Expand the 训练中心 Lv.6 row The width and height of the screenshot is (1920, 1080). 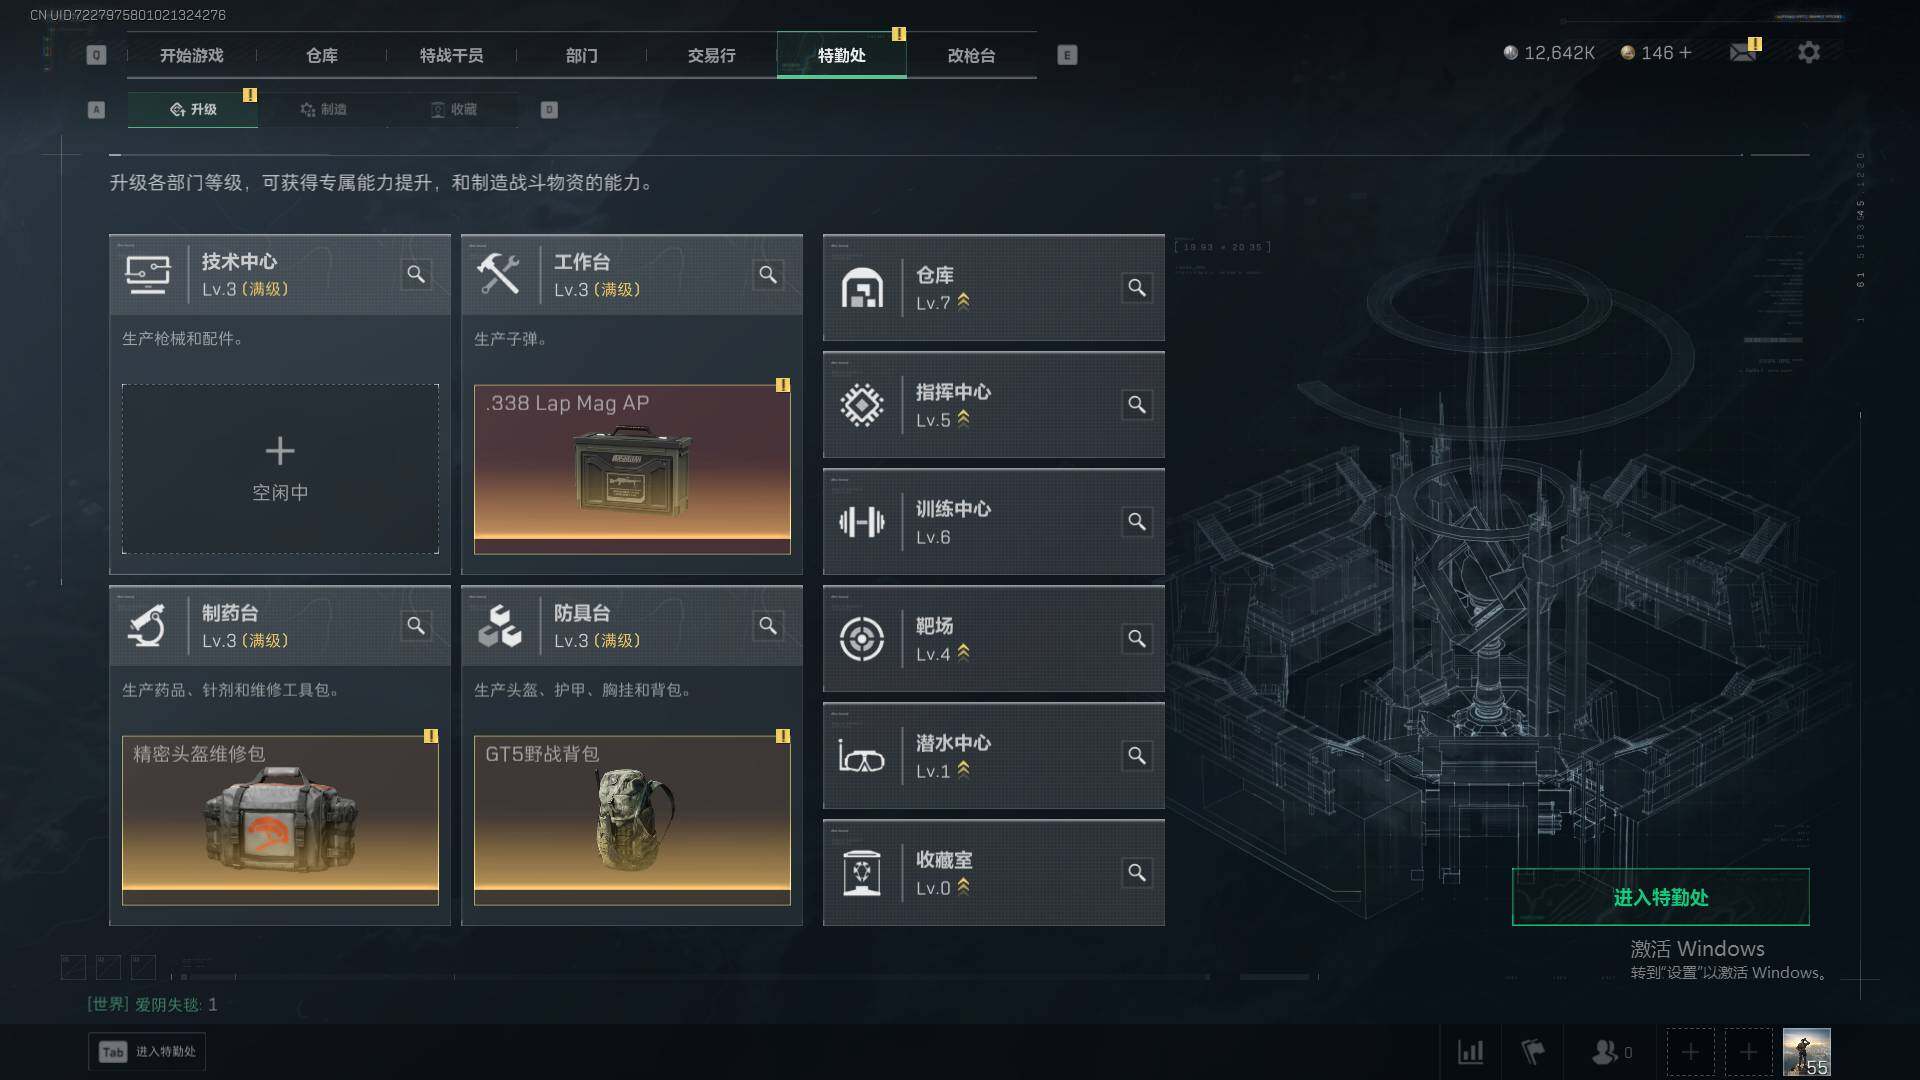pyautogui.click(x=993, y=522)
